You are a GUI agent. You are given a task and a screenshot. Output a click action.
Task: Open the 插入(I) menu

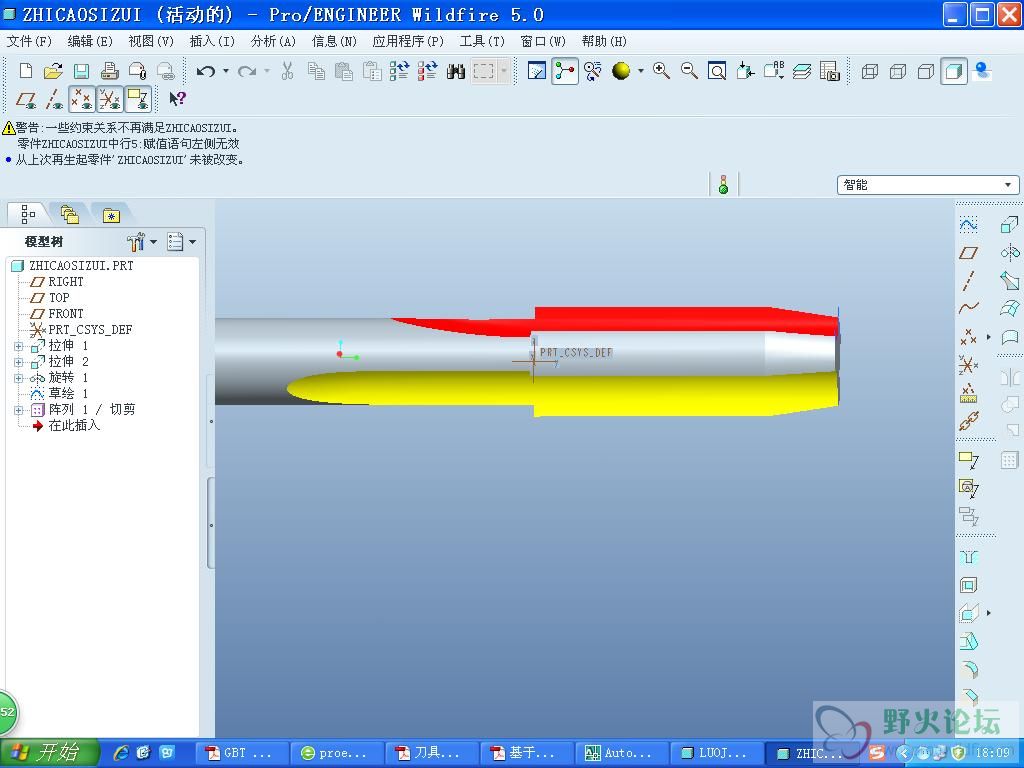coord(212,41)
